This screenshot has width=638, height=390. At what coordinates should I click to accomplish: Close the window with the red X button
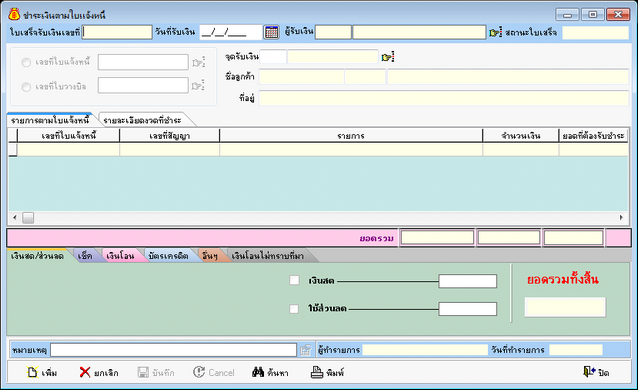coord(618,15)
